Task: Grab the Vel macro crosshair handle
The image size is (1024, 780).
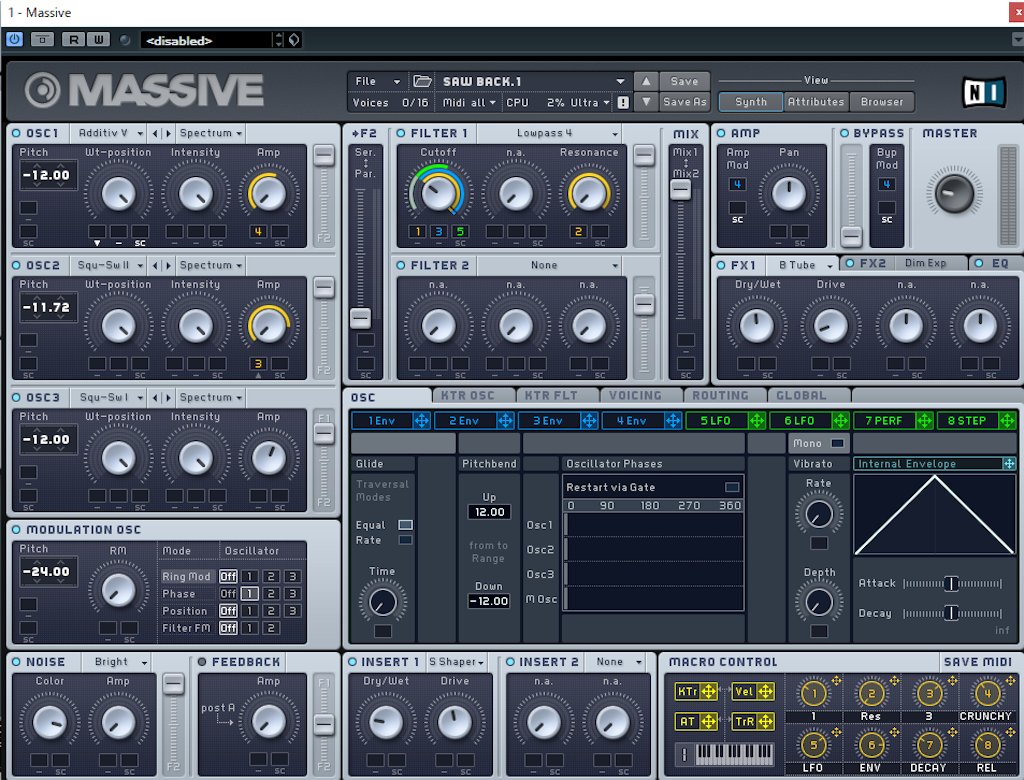Action: [765, 691]
